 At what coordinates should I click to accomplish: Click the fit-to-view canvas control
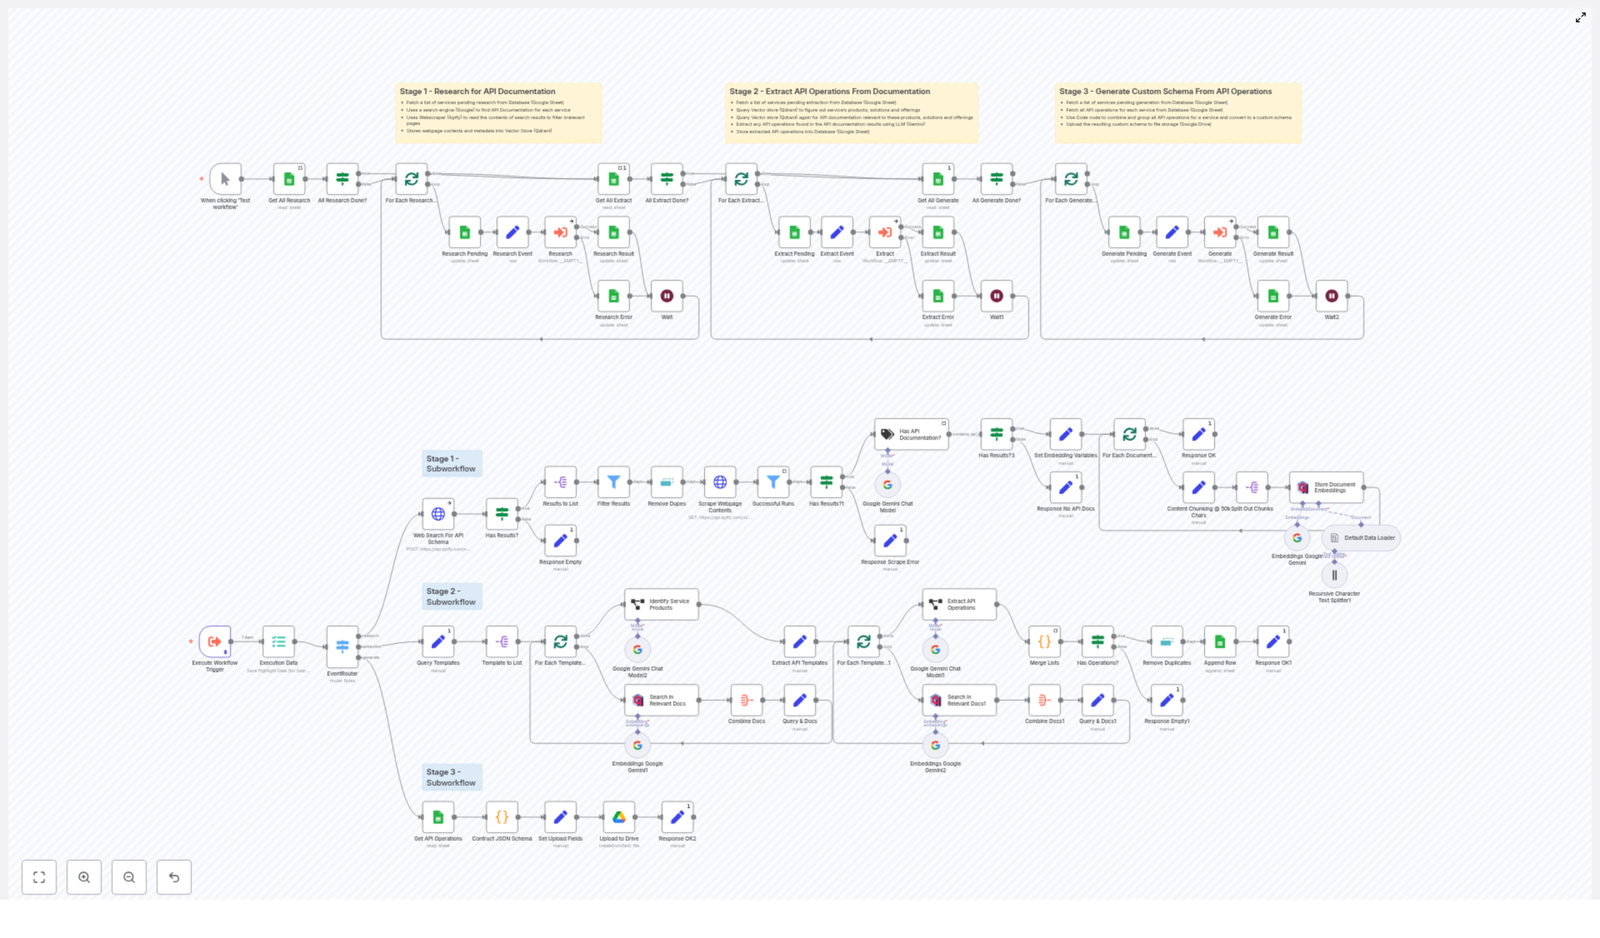click(x=39, y=877)
